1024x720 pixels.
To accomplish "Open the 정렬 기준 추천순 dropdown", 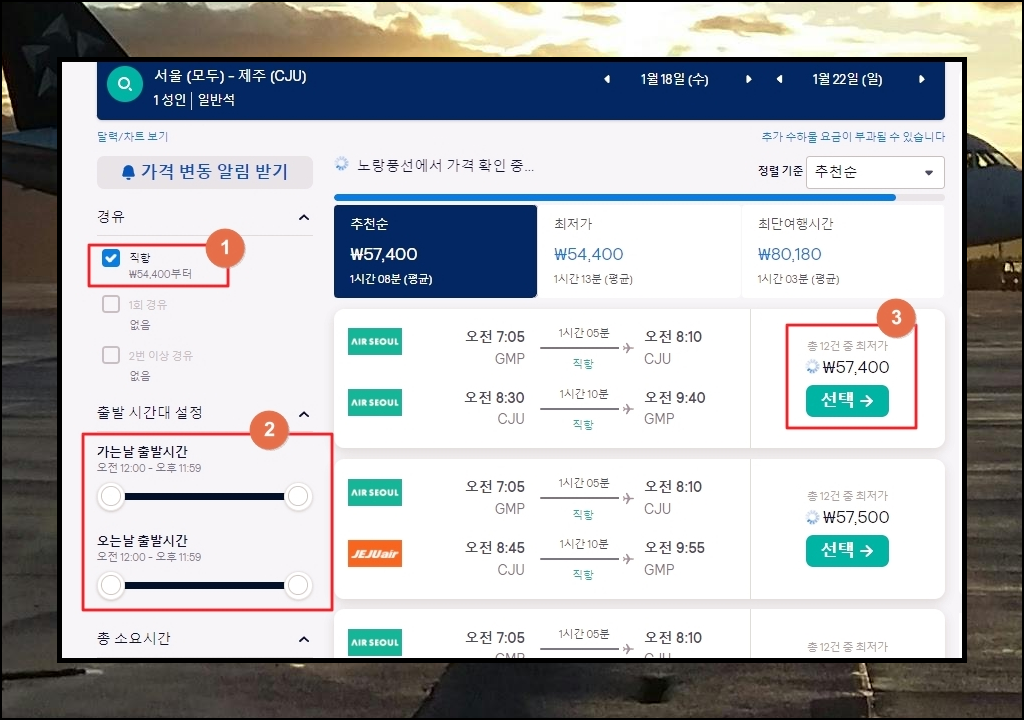I will click(x=875, y=172).
